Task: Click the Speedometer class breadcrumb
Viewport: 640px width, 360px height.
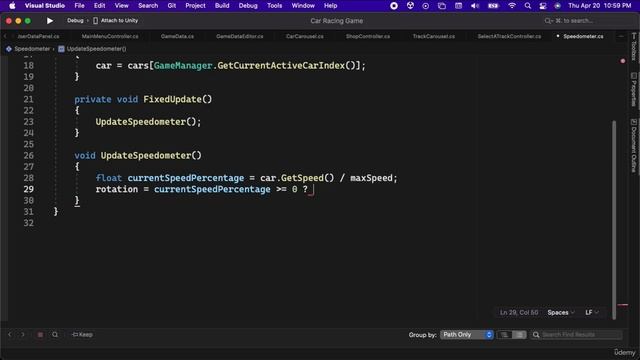Action: [x=28, y=49]
